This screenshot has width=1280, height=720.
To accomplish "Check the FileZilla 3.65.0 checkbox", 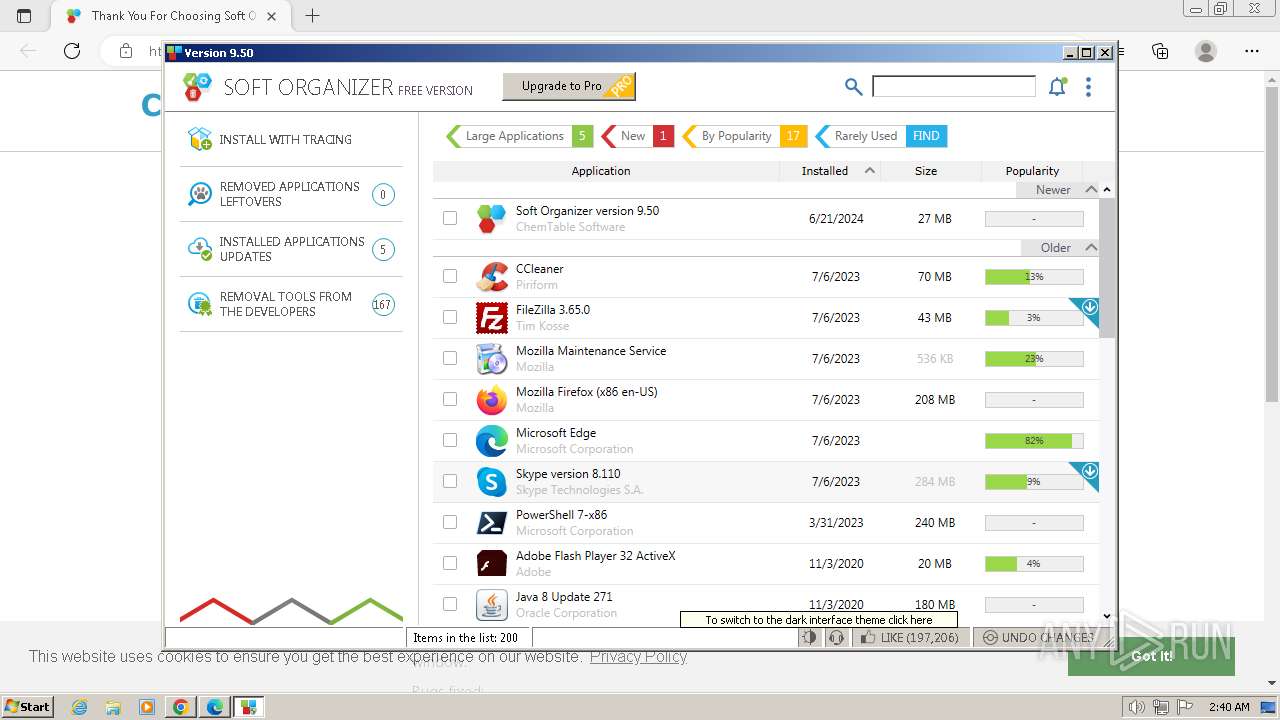I will click(x=450, y=317).
